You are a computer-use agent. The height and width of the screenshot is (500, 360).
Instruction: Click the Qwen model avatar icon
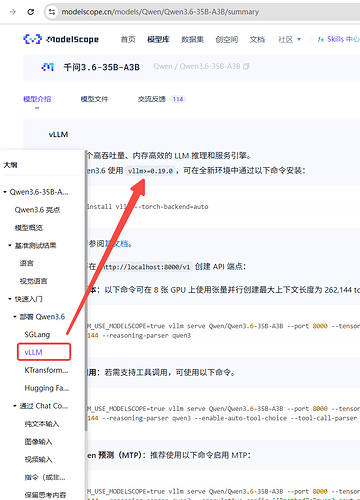tap(48, 67)
